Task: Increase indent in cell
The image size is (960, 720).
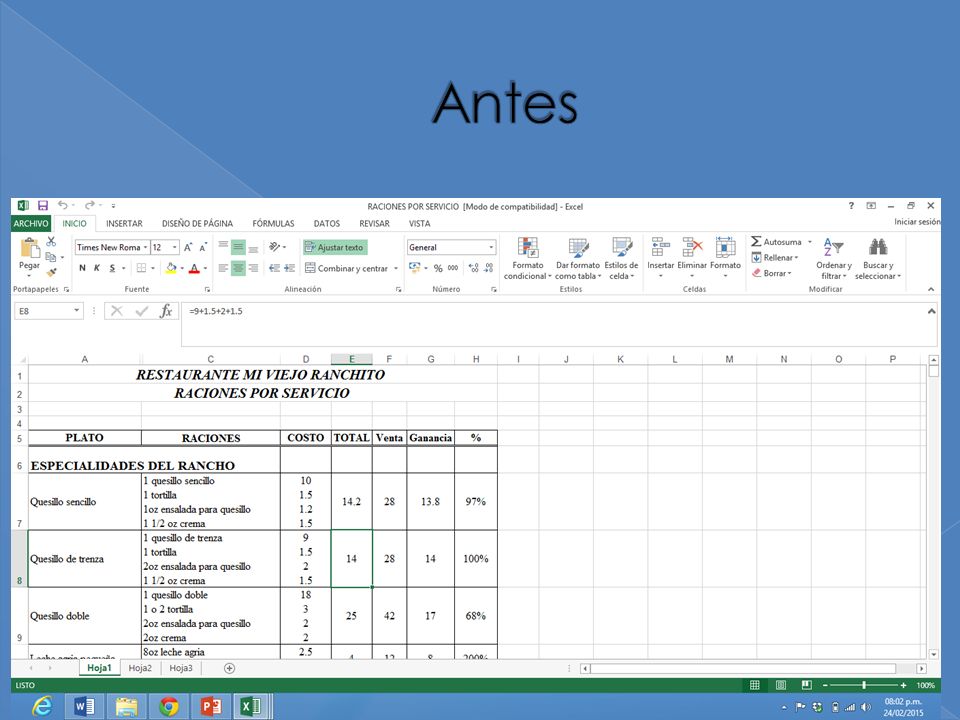Action: point(290,268)
